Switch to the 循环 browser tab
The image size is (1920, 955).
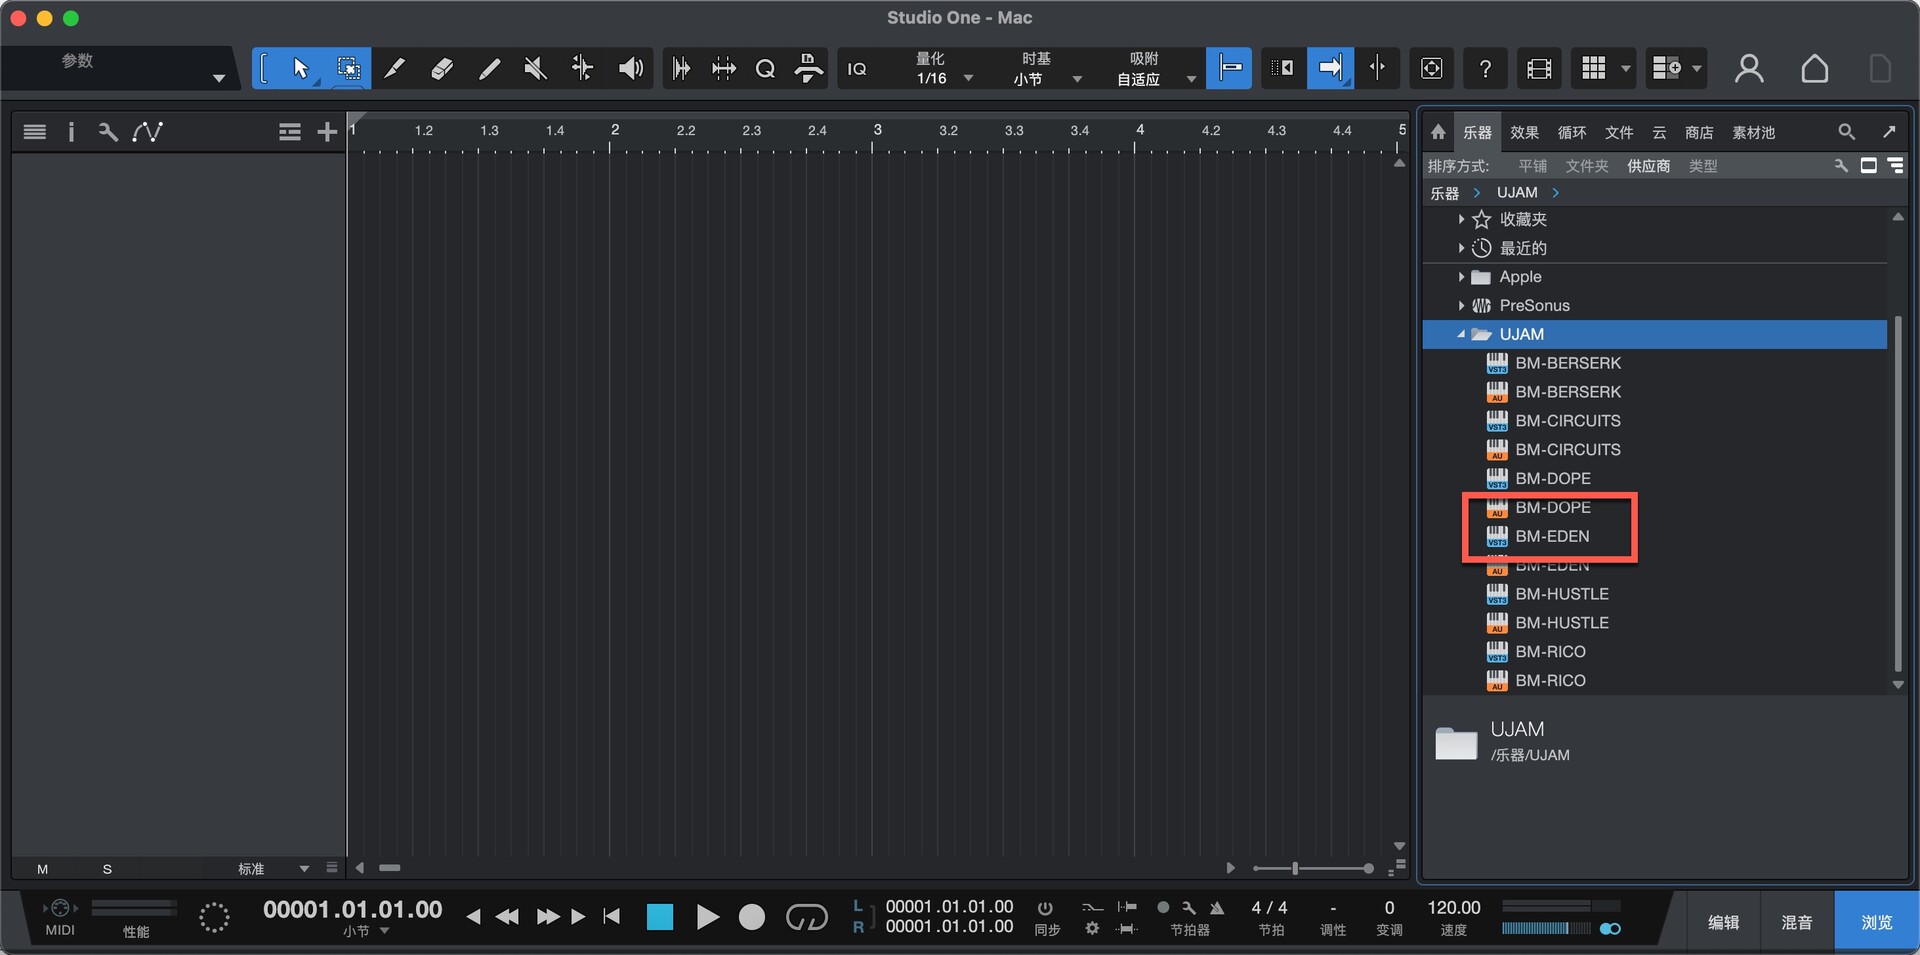coord(1571,132)
